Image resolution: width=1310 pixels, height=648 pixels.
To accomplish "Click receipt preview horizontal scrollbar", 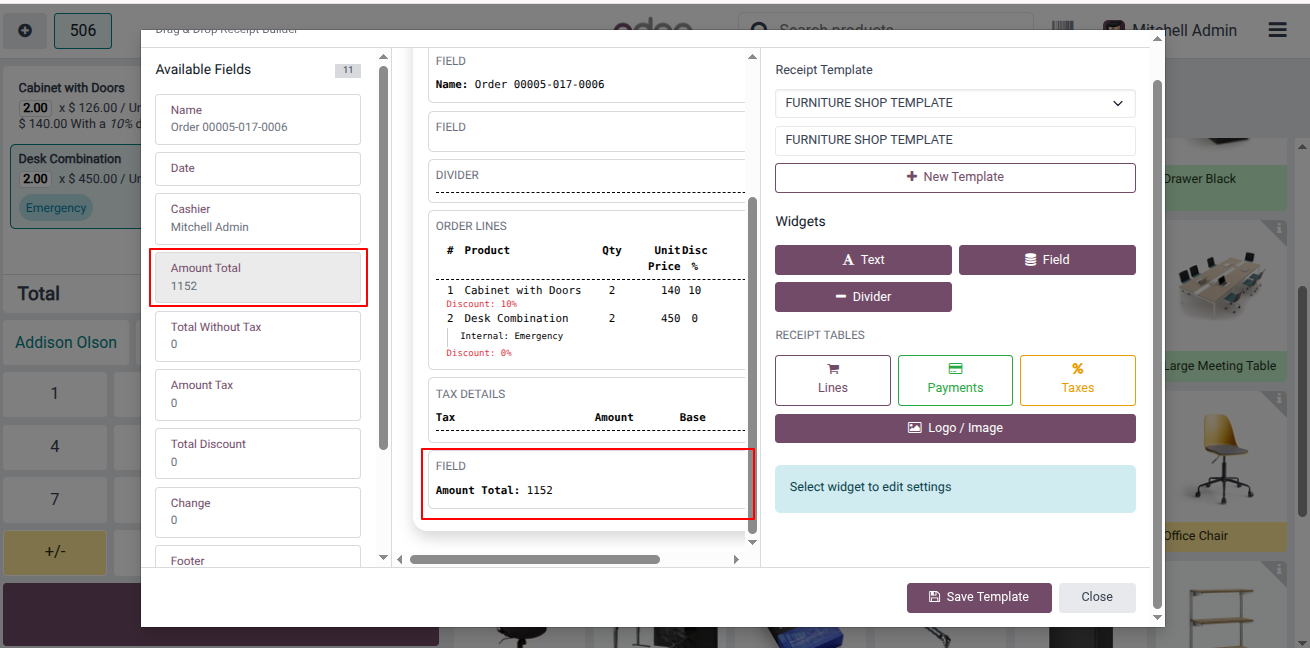I will 535,560.
